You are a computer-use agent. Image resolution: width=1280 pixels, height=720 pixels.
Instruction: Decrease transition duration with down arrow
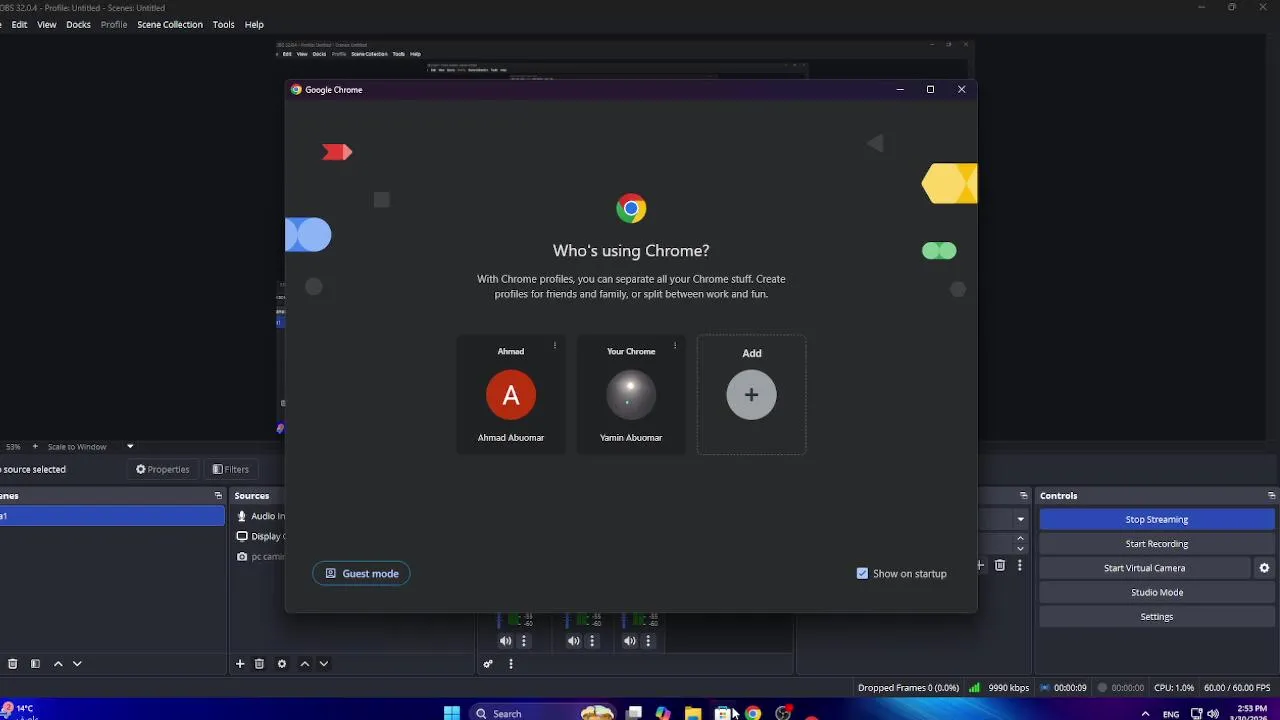click(x=1020, y=549)
